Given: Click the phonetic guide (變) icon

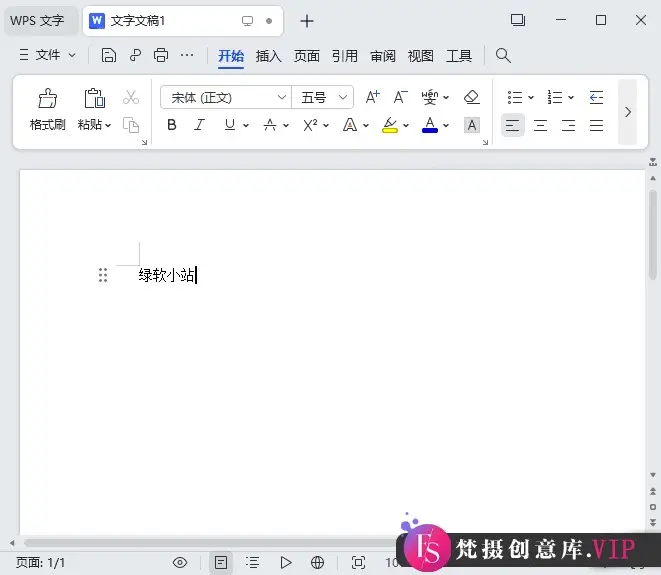Looking at the screenshot, I should coord(430,97).
